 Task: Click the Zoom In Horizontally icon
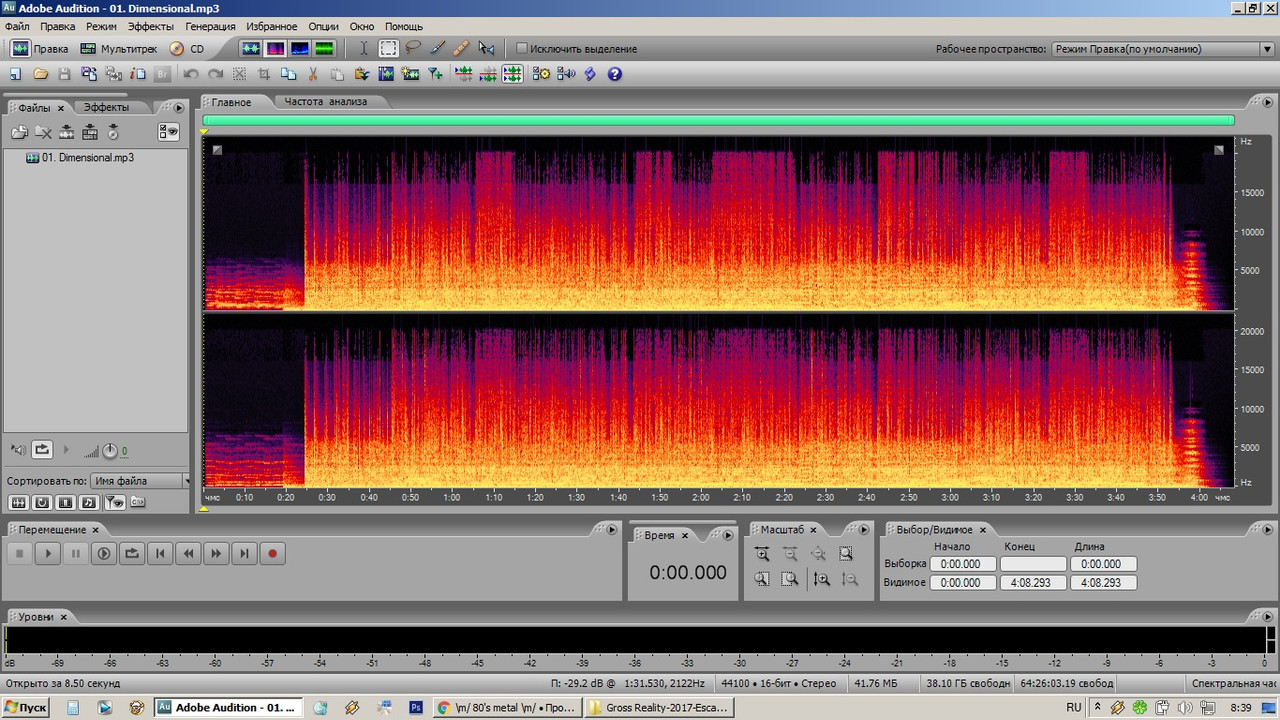762,554
